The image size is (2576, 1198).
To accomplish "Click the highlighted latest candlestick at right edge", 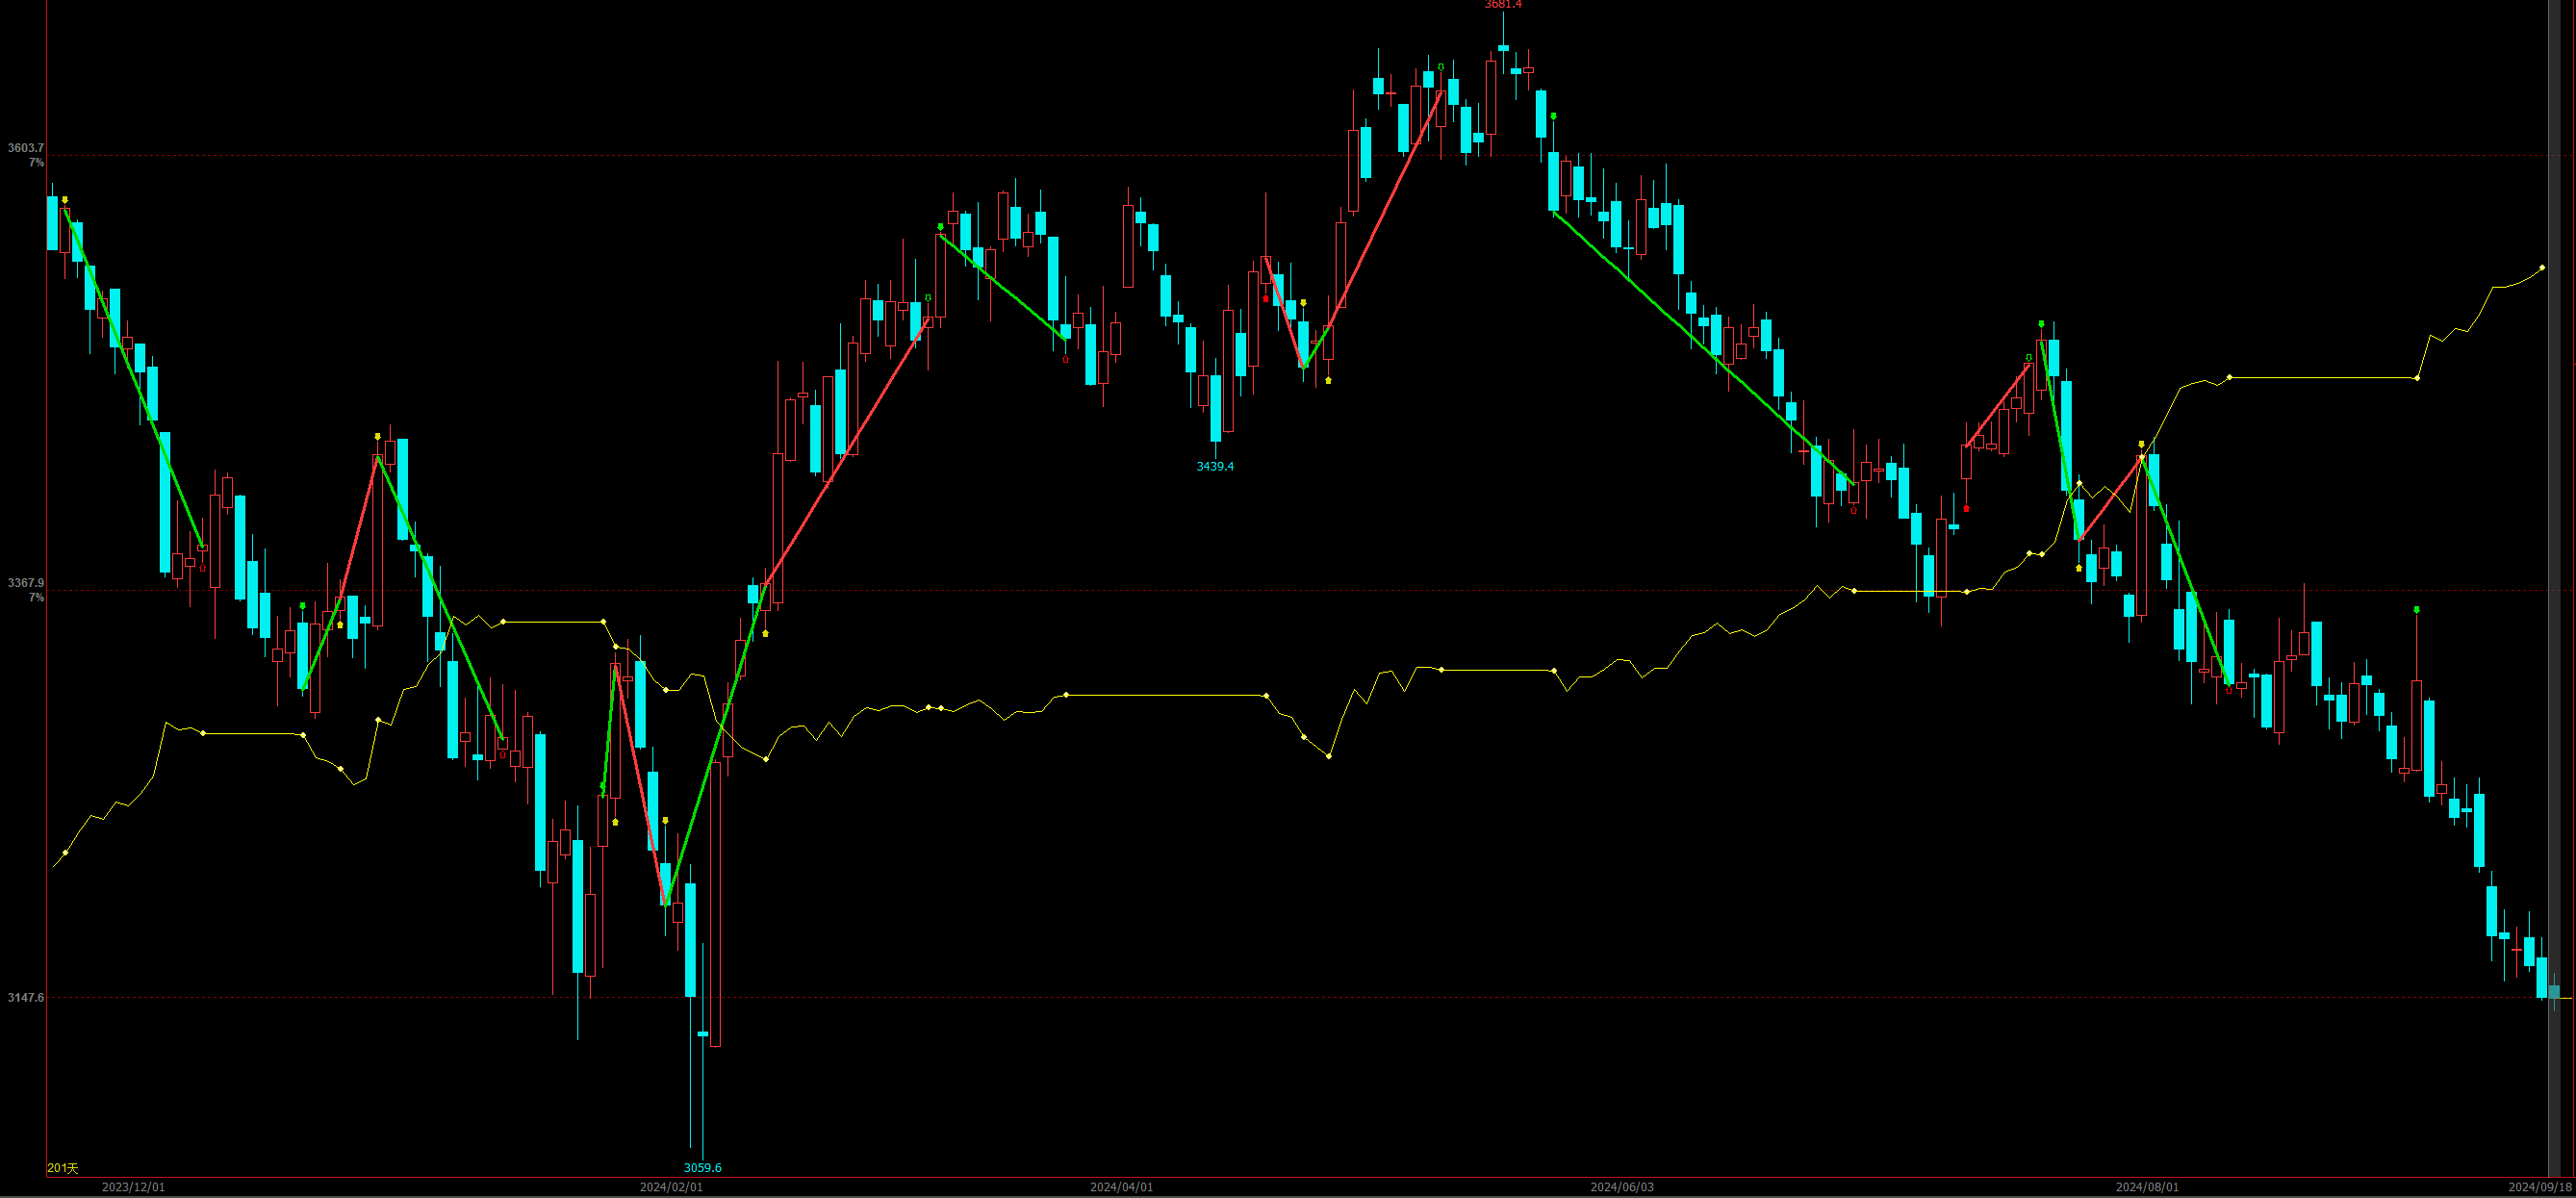I will click(2554, 992).
